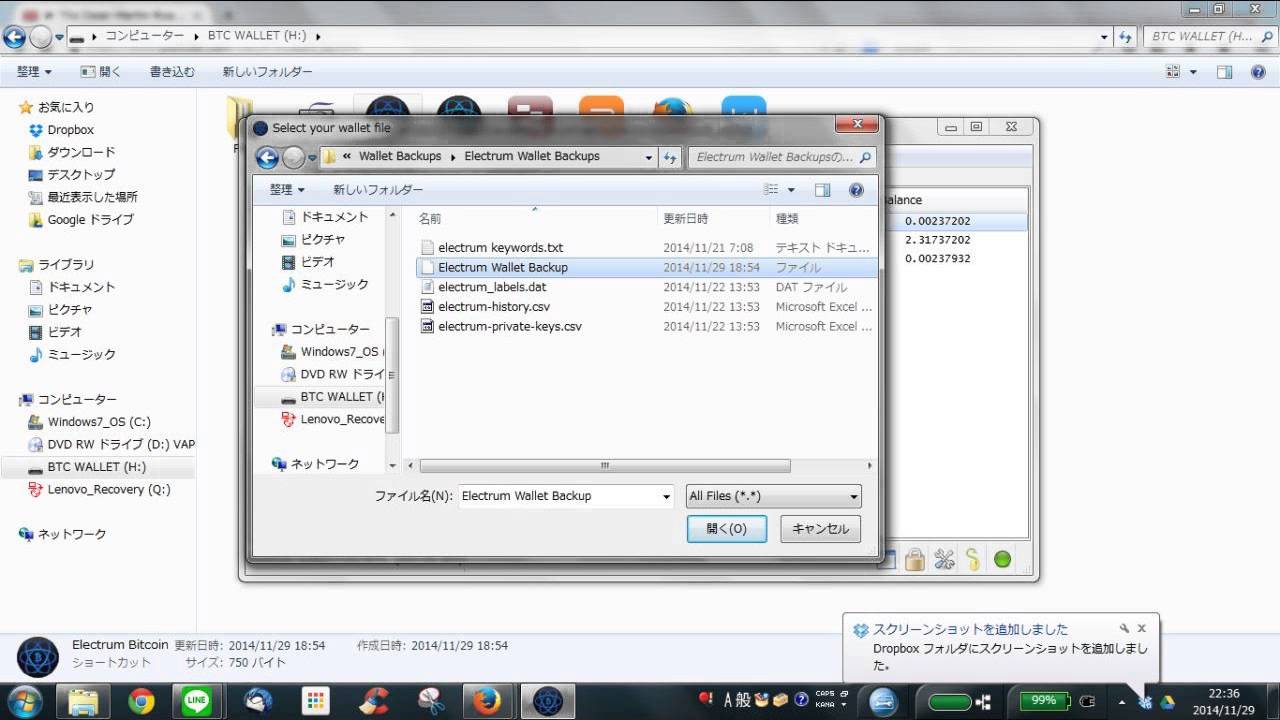Viewport: 1280px width, 720px height.
Task: Open Thunderbird from the taskbar
Action: [x=258, y=702]
